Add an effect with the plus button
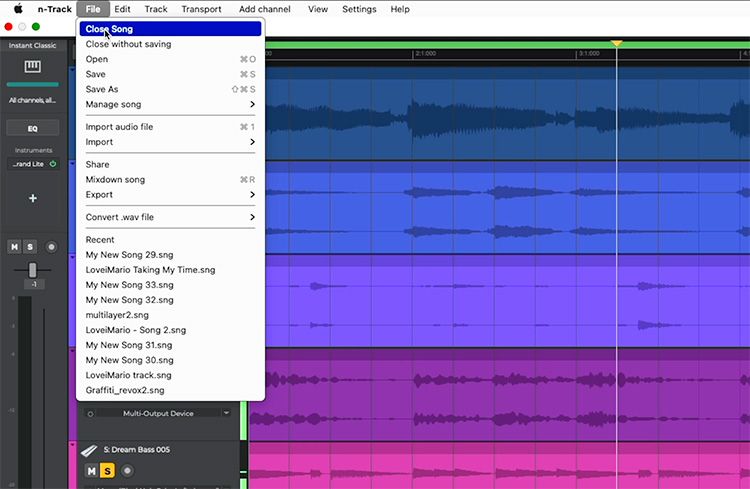 tap(33, 198)
